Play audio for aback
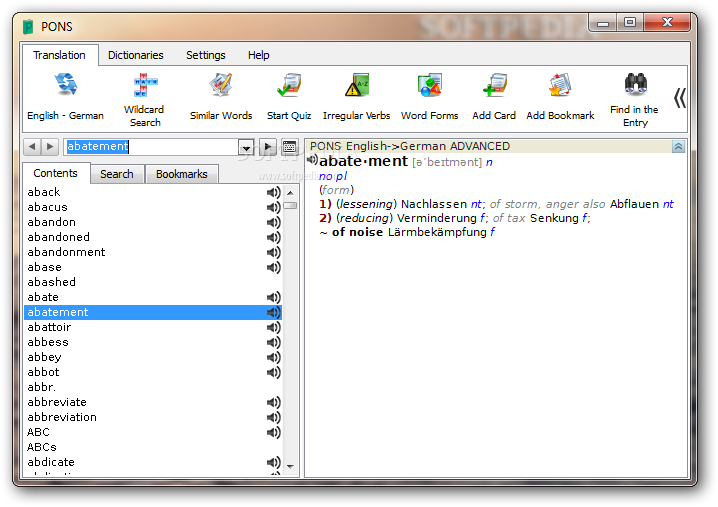The height and width of the screenshot is (507, 718). coord(273,192)
